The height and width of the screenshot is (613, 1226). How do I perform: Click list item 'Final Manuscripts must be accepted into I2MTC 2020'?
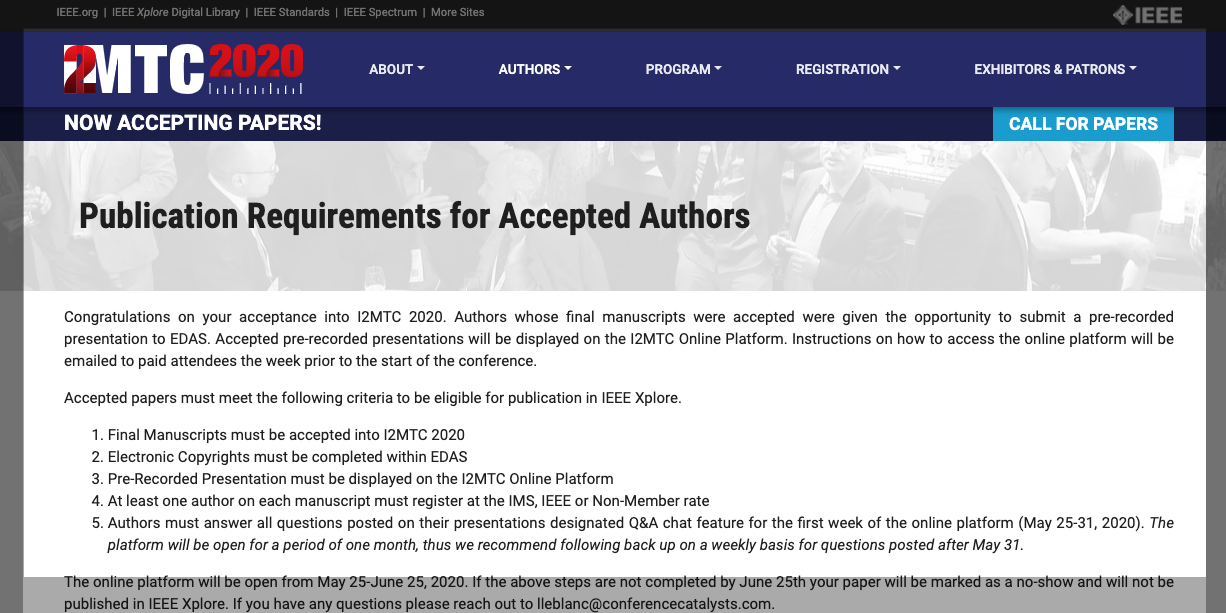[286, 435]
